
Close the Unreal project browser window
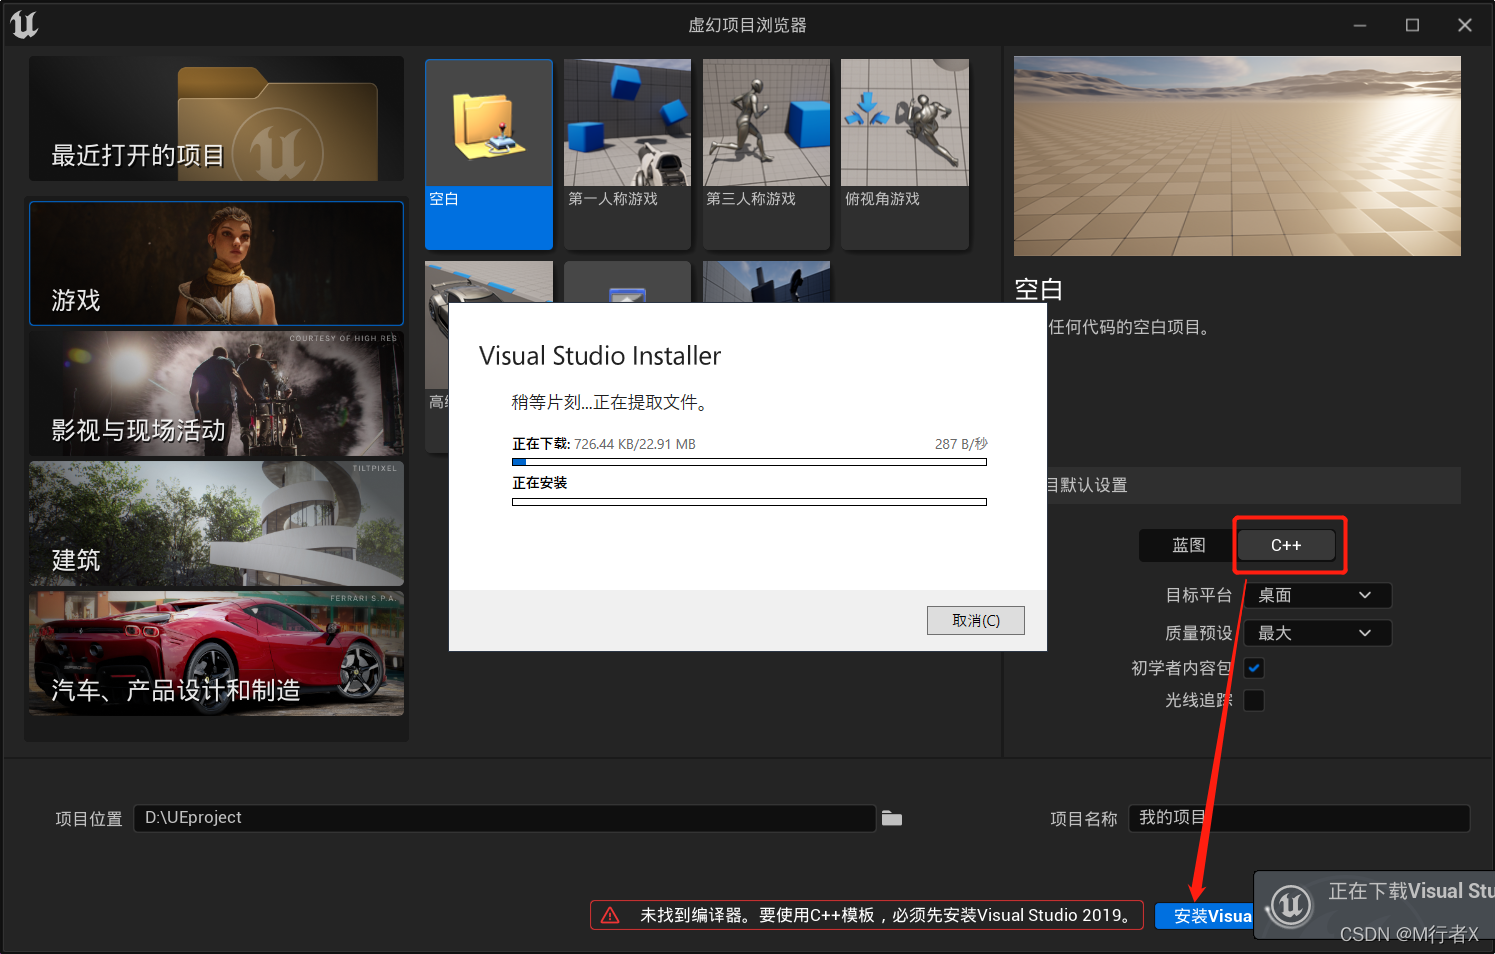(1465, 25)
